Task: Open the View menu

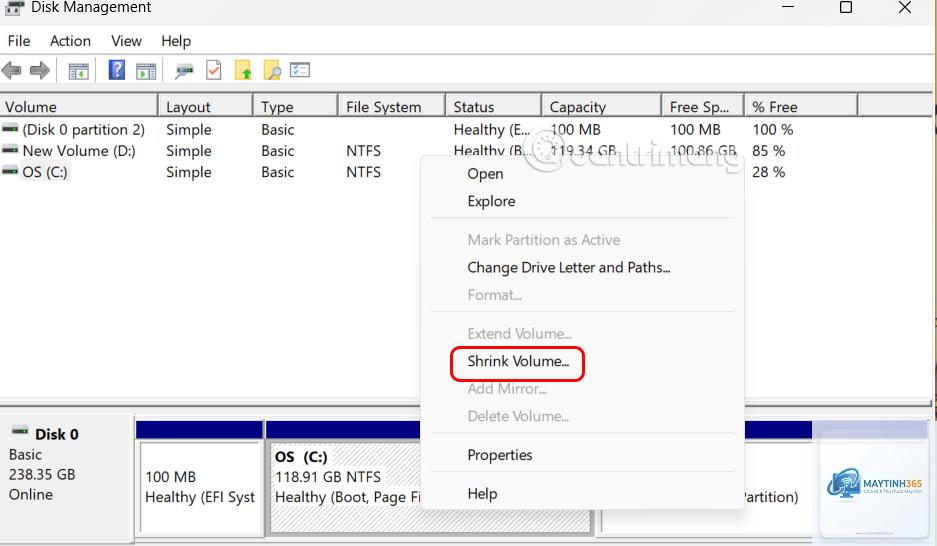Action: pos(126,41)
